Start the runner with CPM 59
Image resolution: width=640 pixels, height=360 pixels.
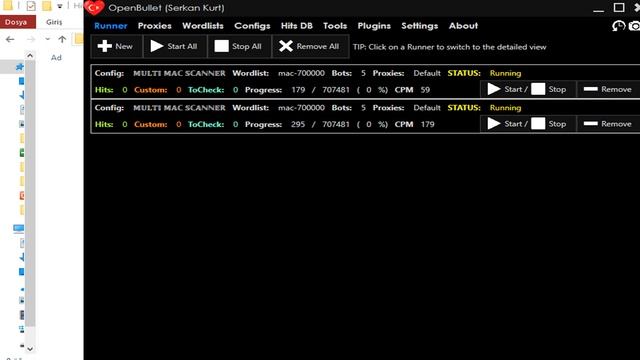click(507, 89)
